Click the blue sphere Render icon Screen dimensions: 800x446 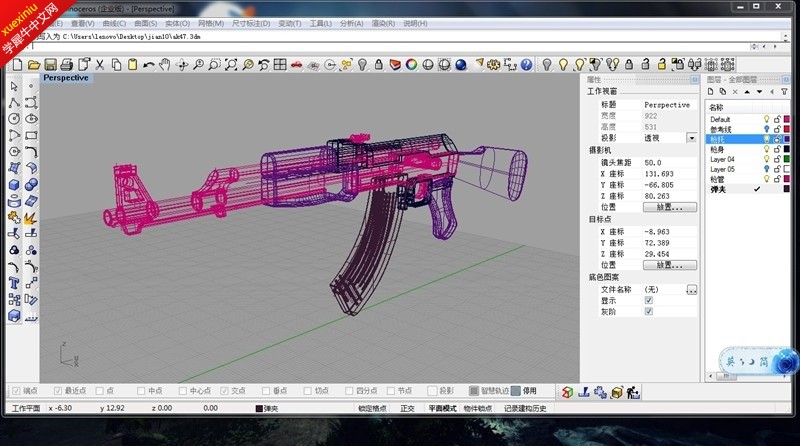tap(461, 64)
